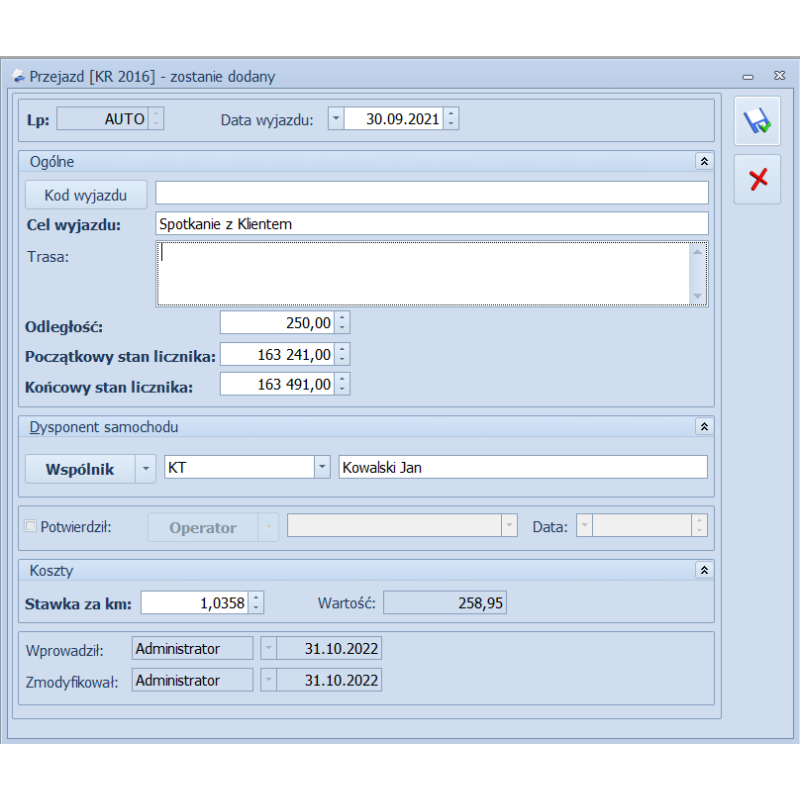Minimize the Przejazd window
This screenshot has height=800, width=800.
(747, 76)
